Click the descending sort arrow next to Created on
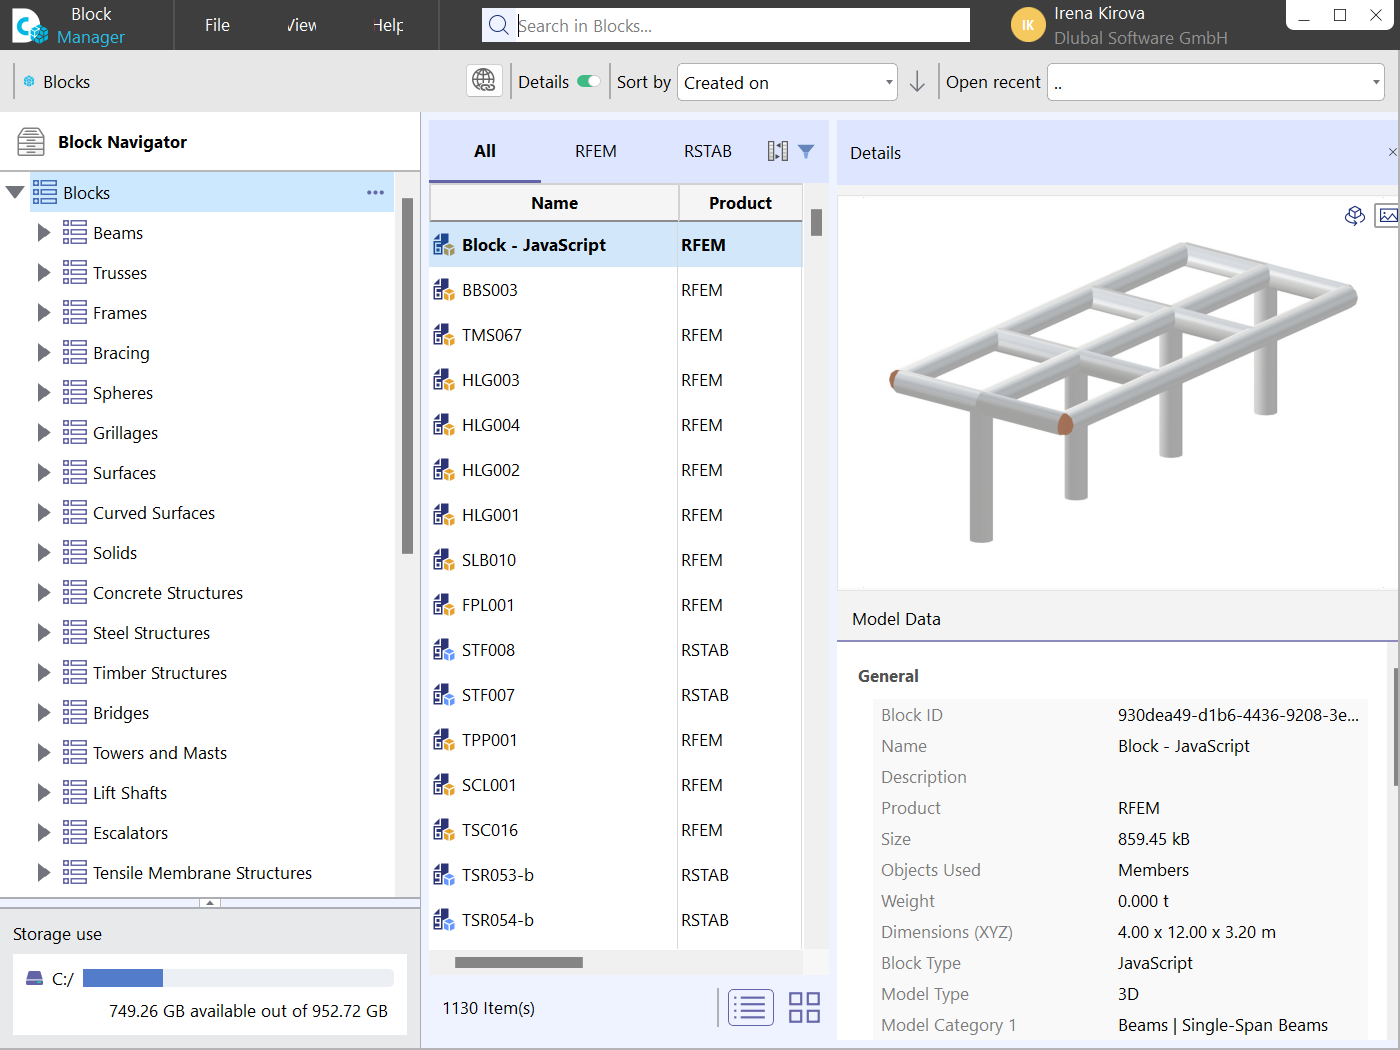 coord(917,81)
